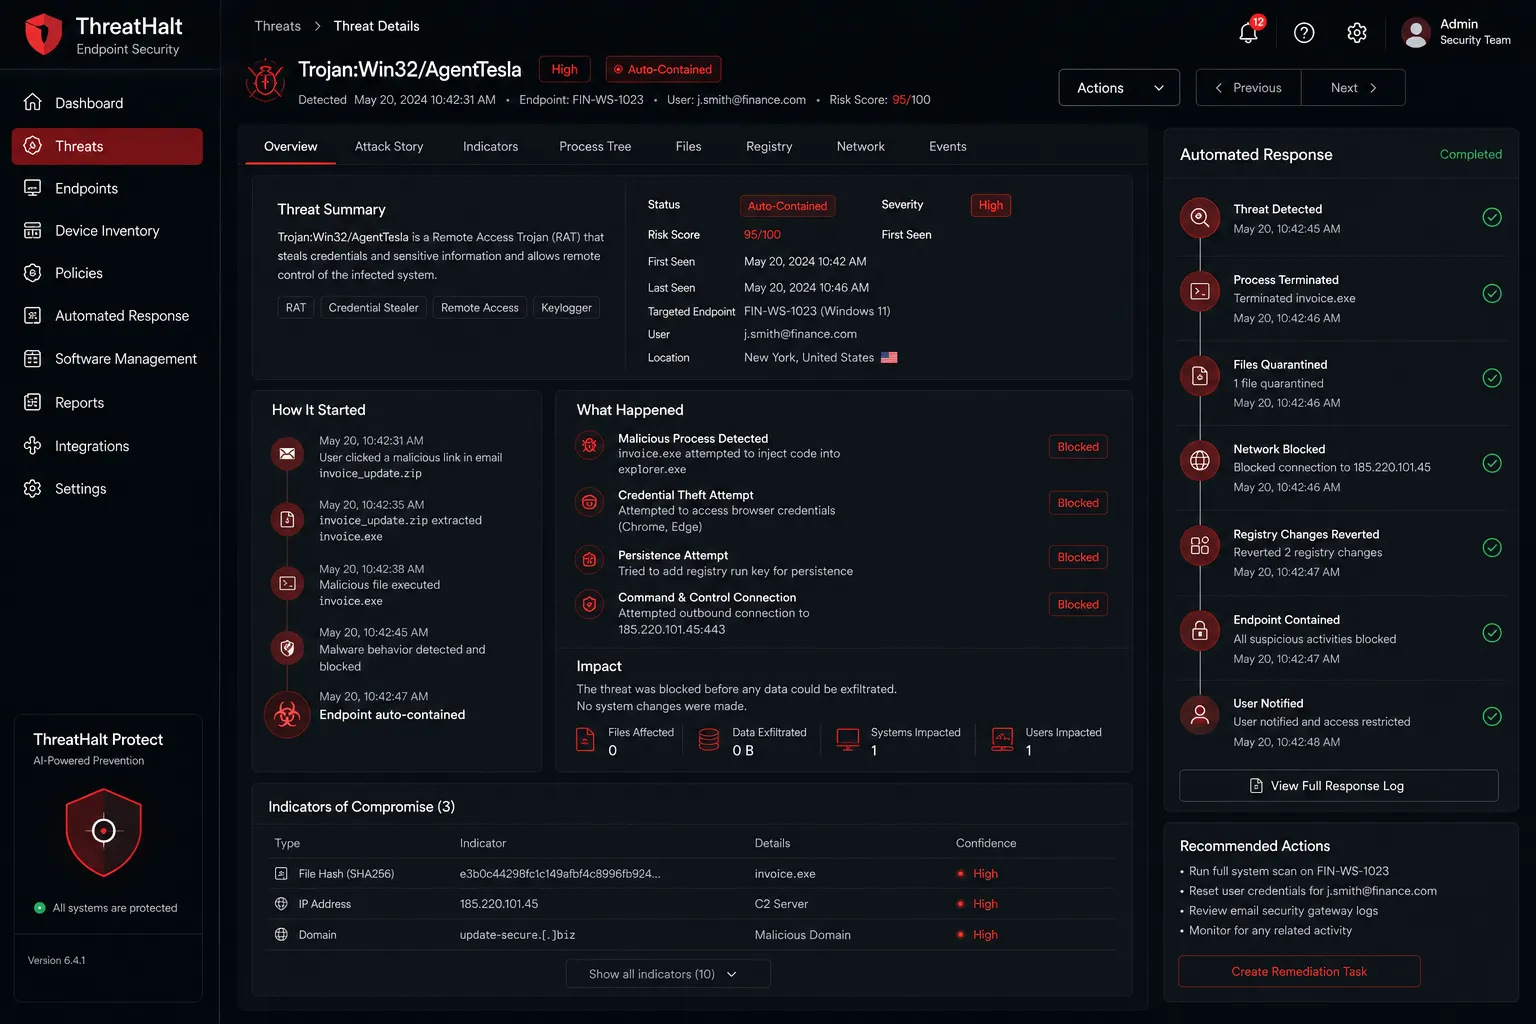Click View Full Response Log
1536x1024 pixels.
coord(1339,786)
